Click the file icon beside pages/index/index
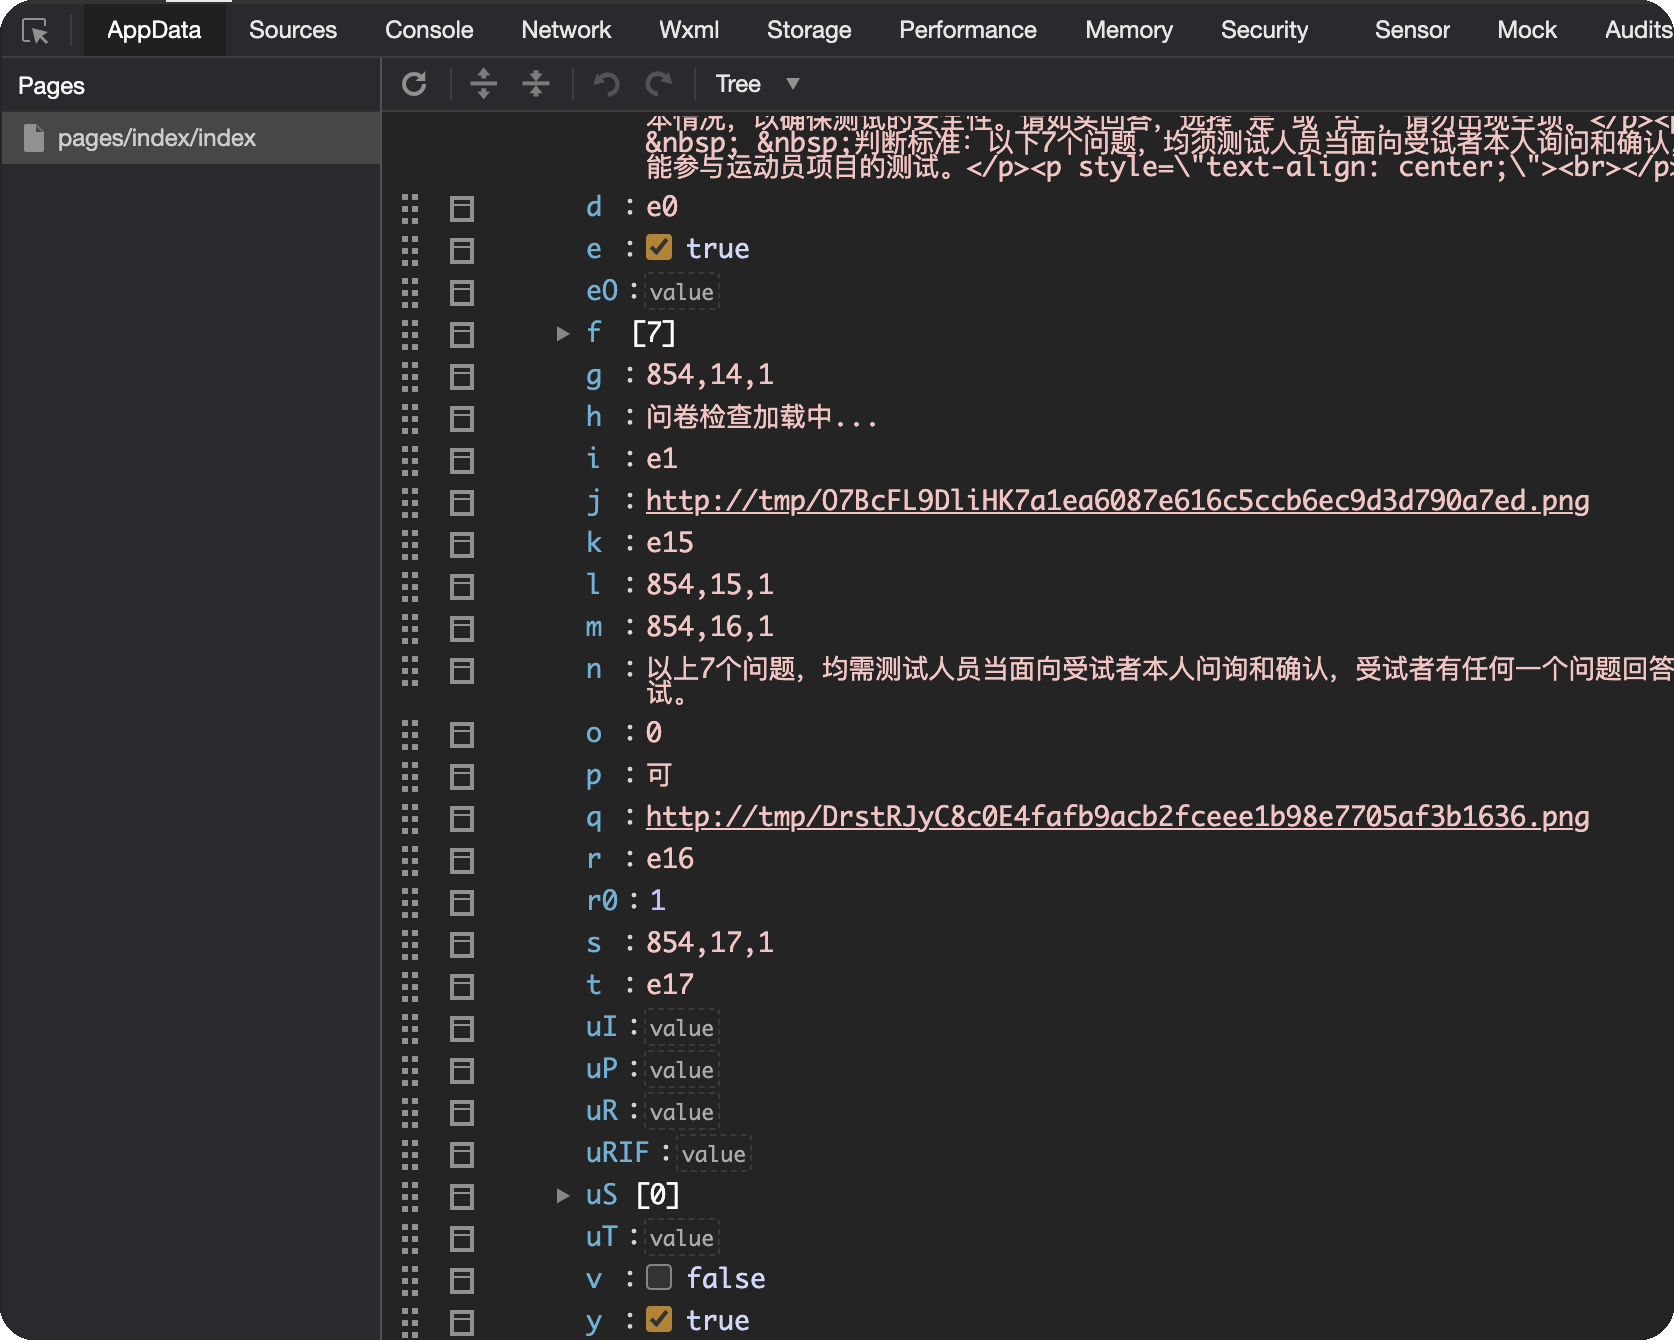This screenshot has width=1674, height=1340. 34,138
